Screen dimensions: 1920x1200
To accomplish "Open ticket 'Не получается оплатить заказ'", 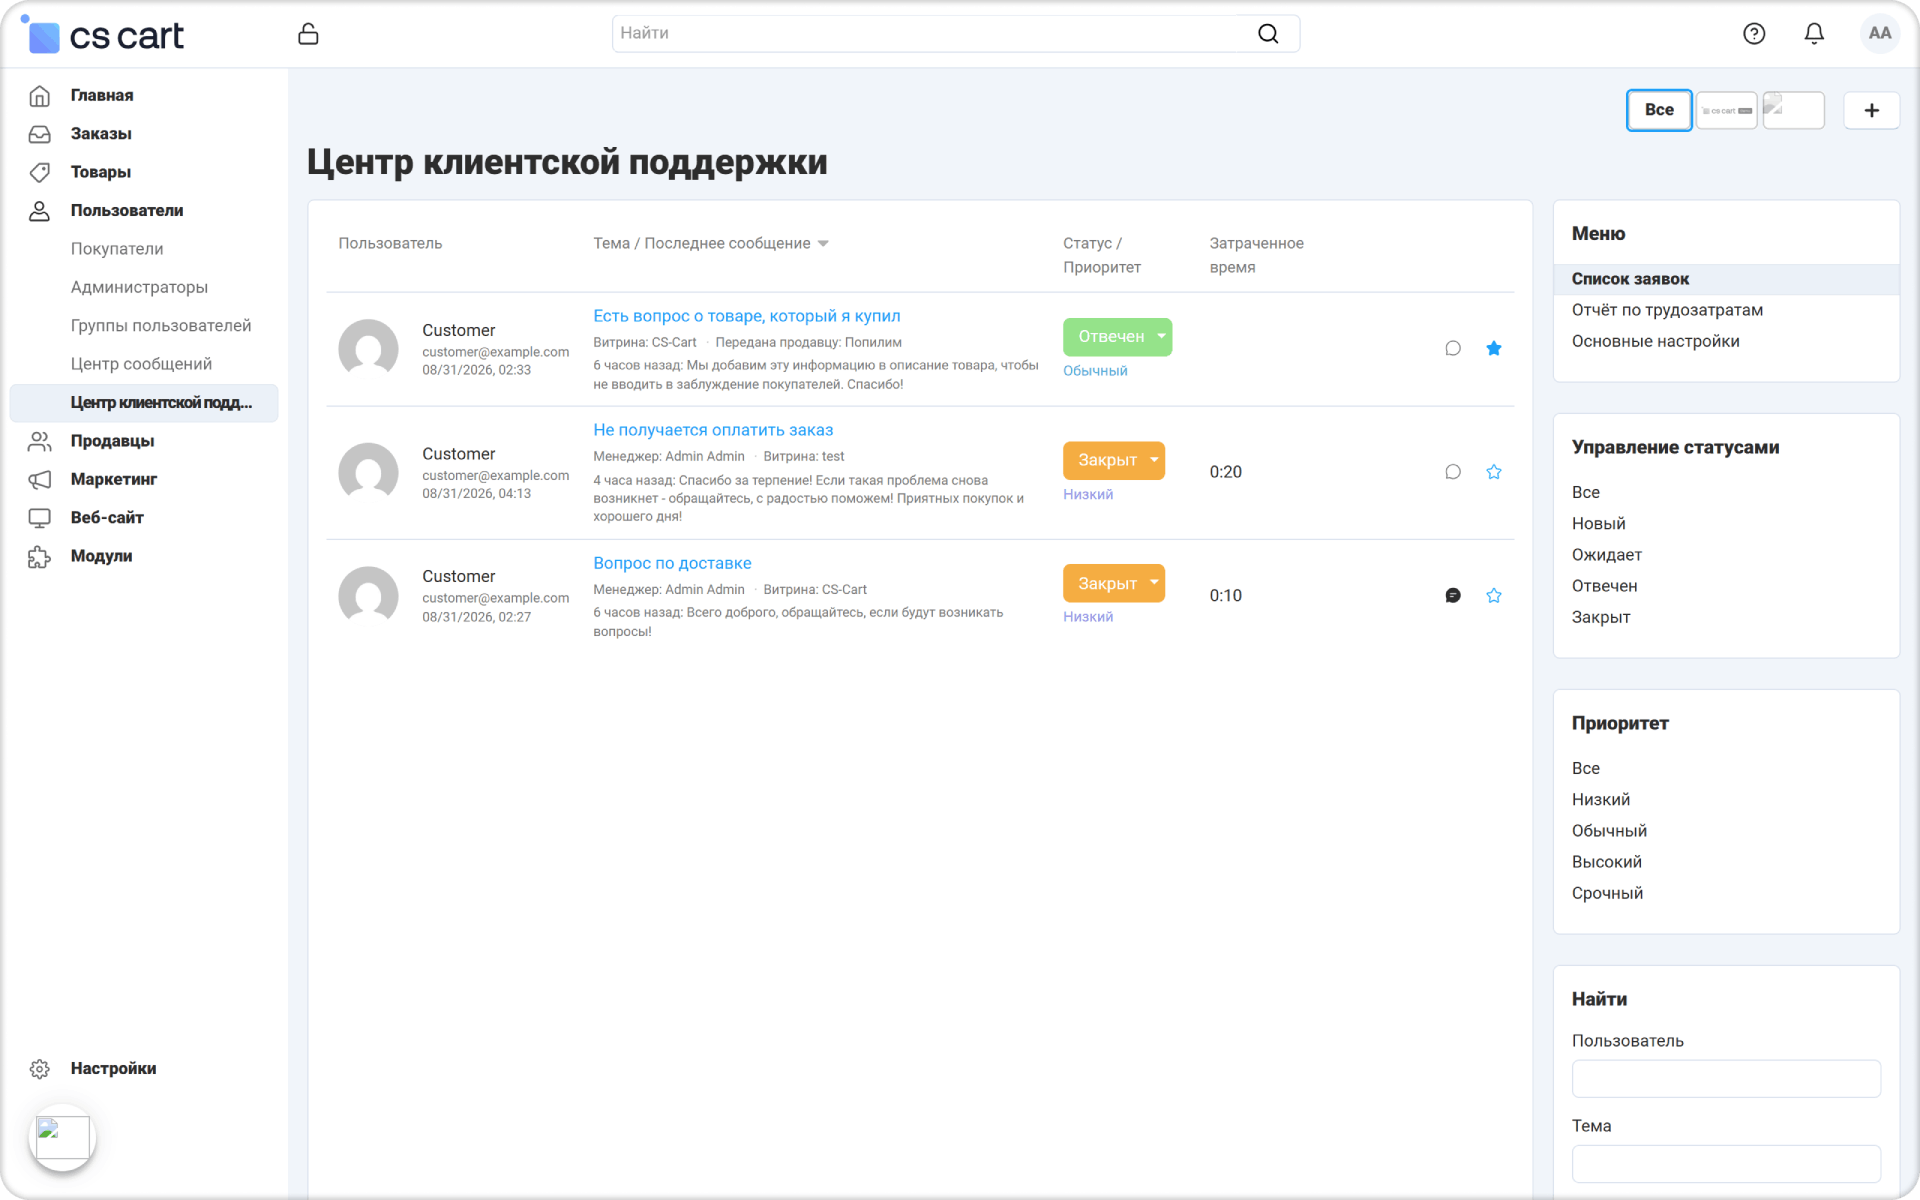I will point(713,430).
